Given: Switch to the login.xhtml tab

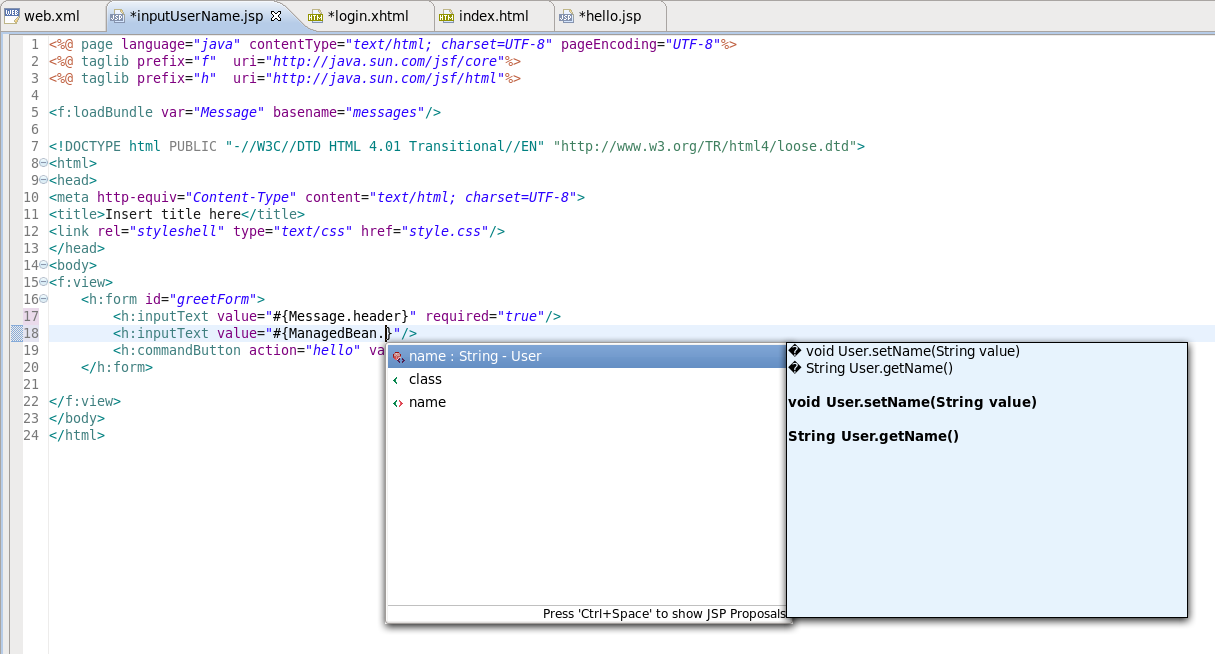Looking at the screenshot, I should pyautogui.click(x=368, y=16).
